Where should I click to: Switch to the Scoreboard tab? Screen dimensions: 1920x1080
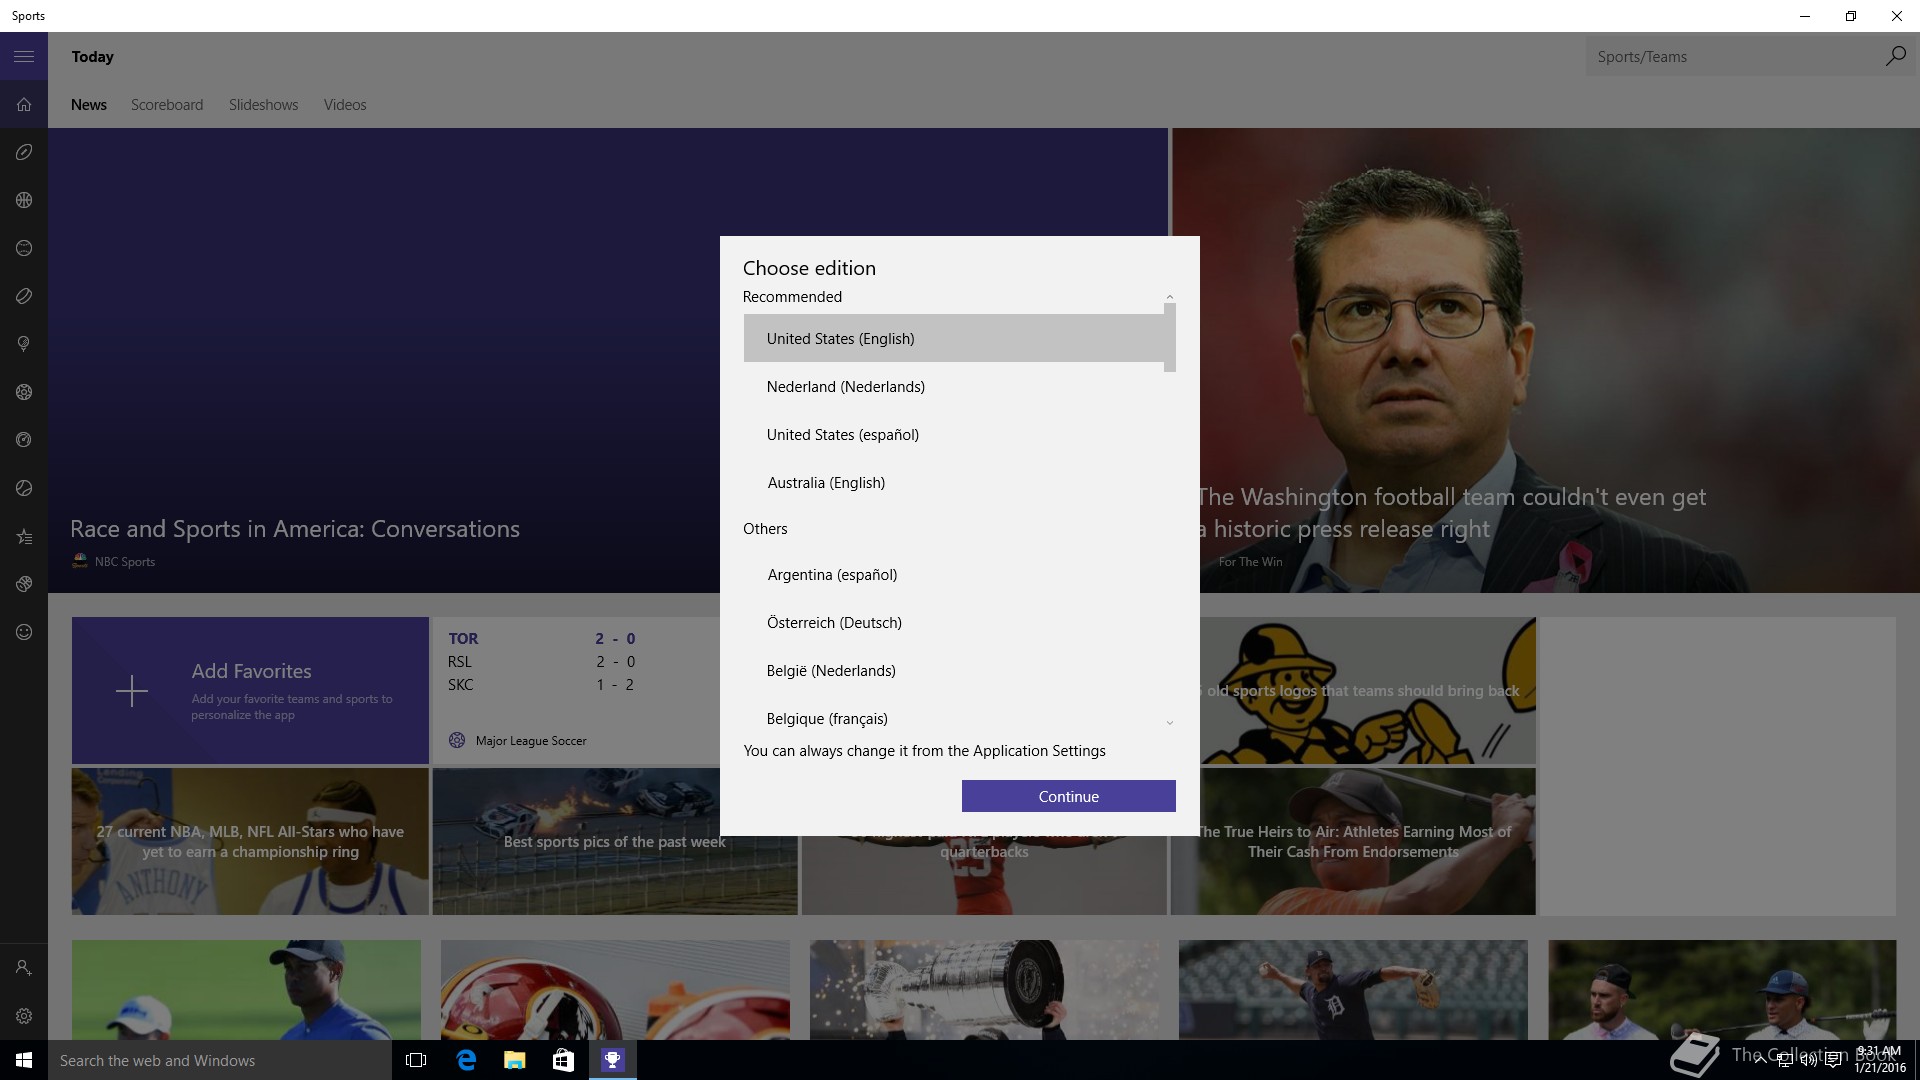pos(167,105)
